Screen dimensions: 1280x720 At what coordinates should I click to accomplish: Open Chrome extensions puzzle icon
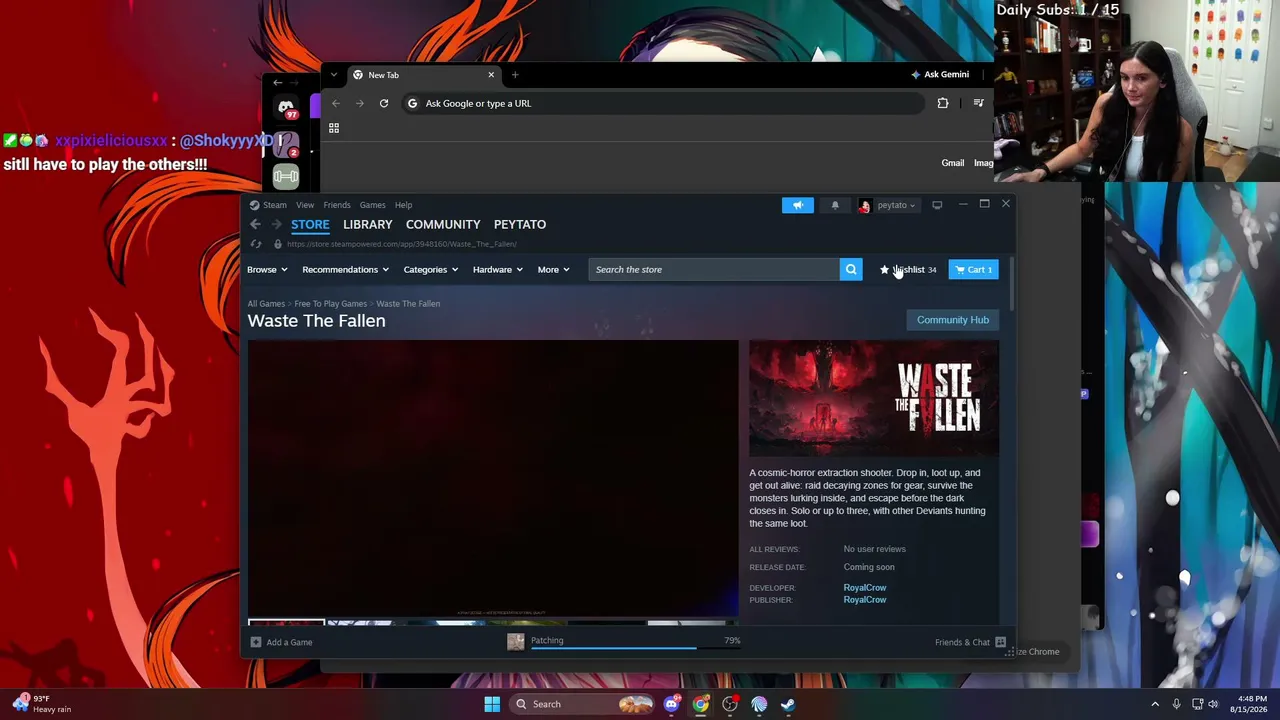pyautogui.click(x=943, y=103)
